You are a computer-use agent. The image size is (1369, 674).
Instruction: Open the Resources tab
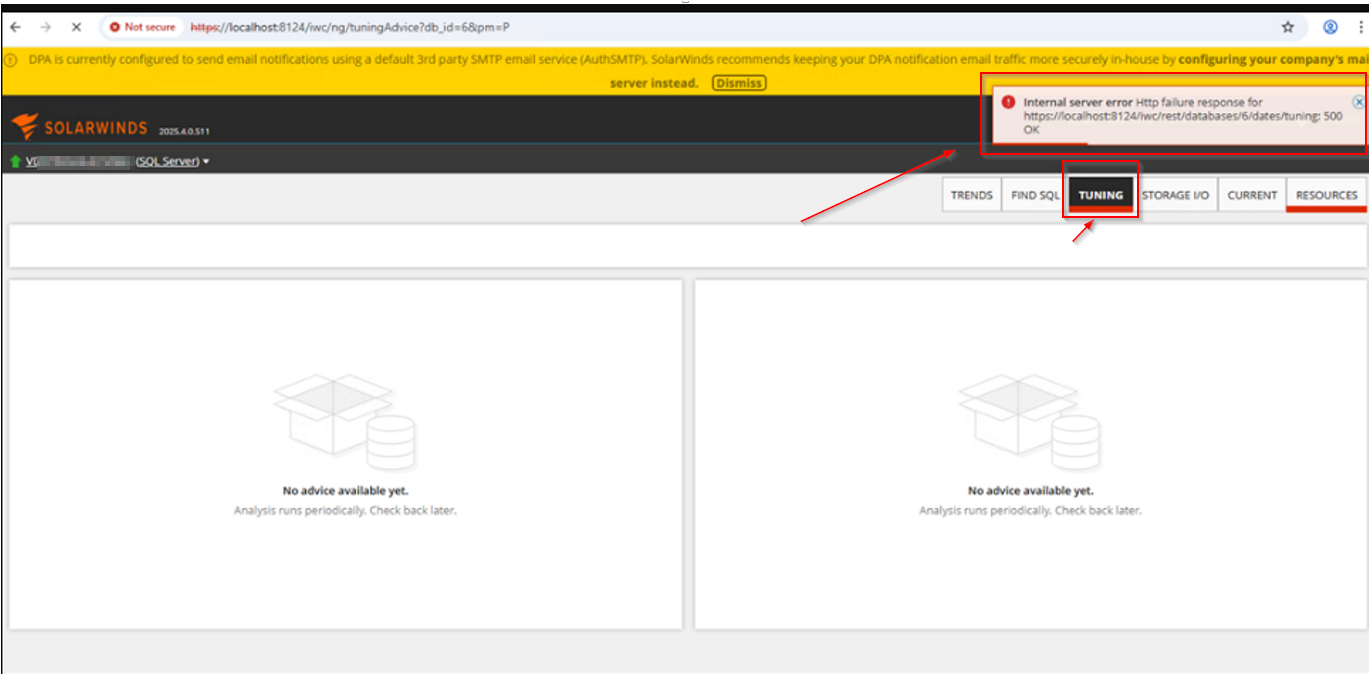pos(1326,195)
